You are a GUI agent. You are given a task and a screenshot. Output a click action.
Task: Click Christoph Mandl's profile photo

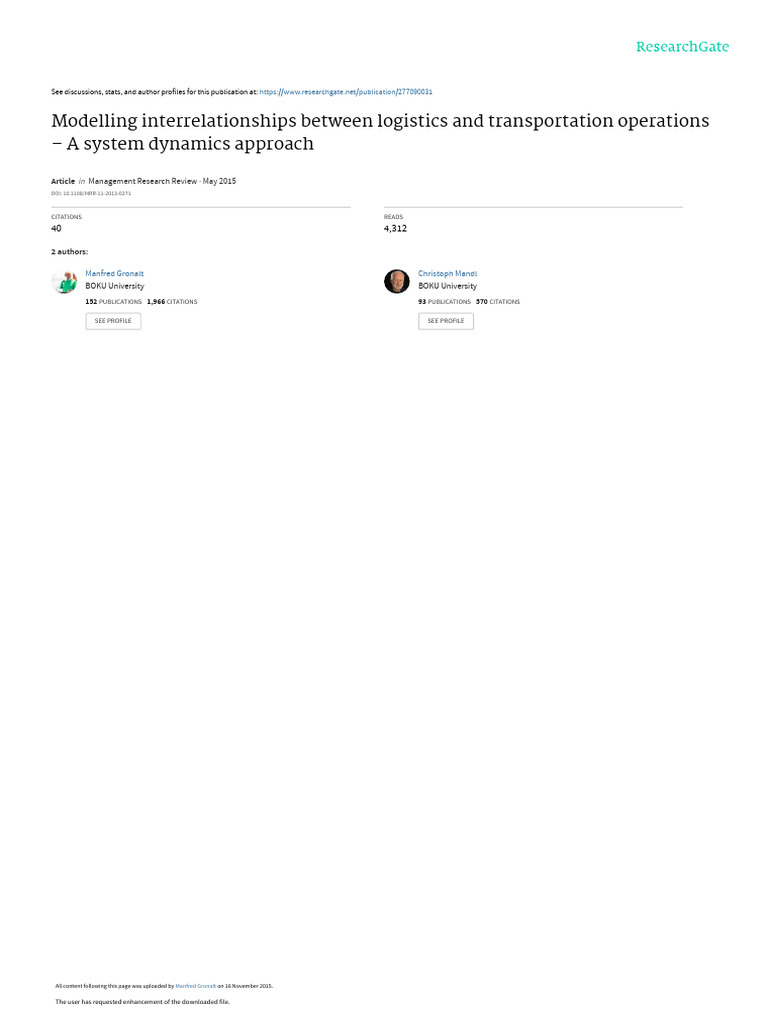coord(396,281)
